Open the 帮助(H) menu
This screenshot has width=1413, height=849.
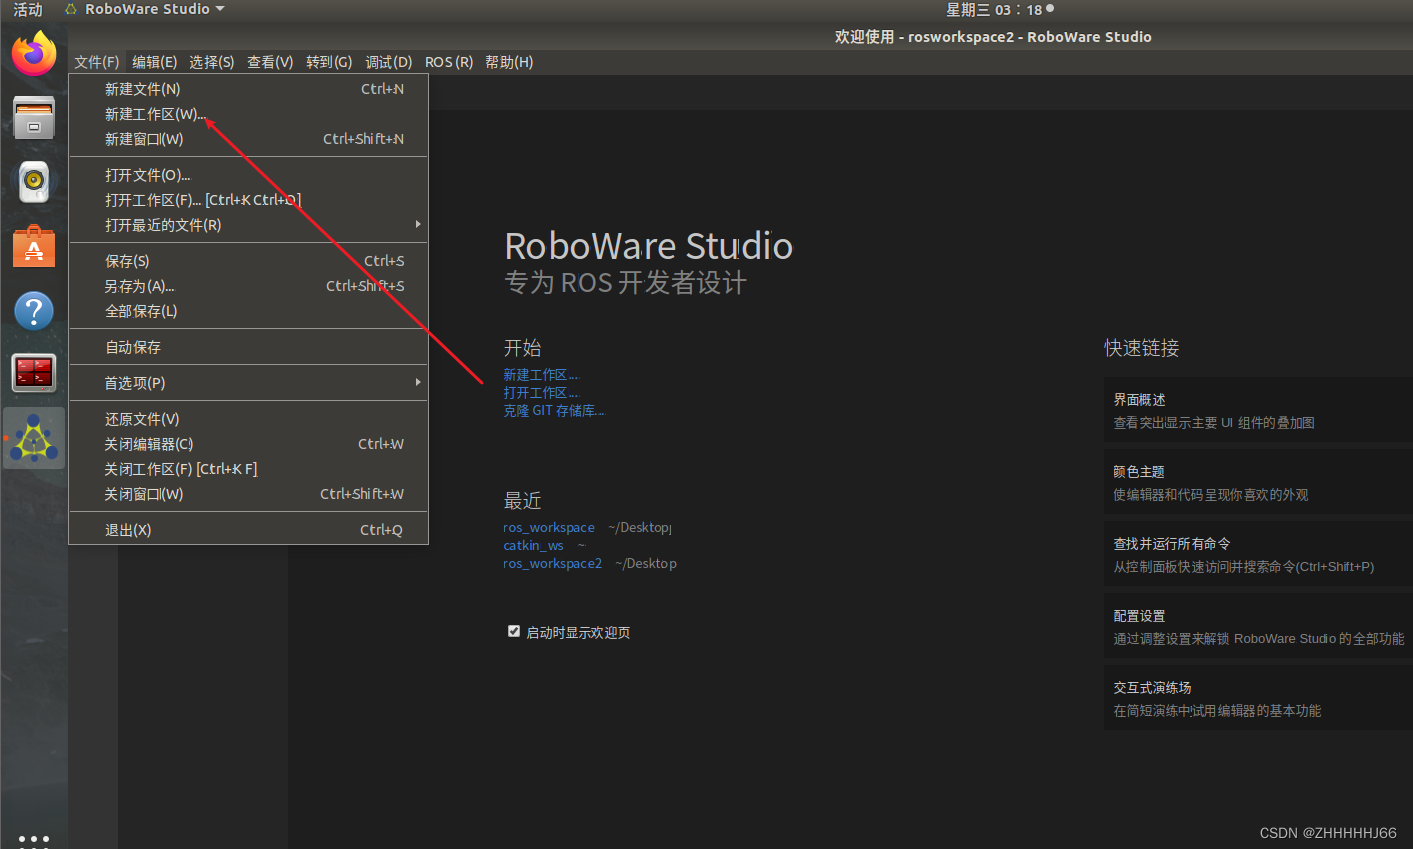tap(509, 62)
